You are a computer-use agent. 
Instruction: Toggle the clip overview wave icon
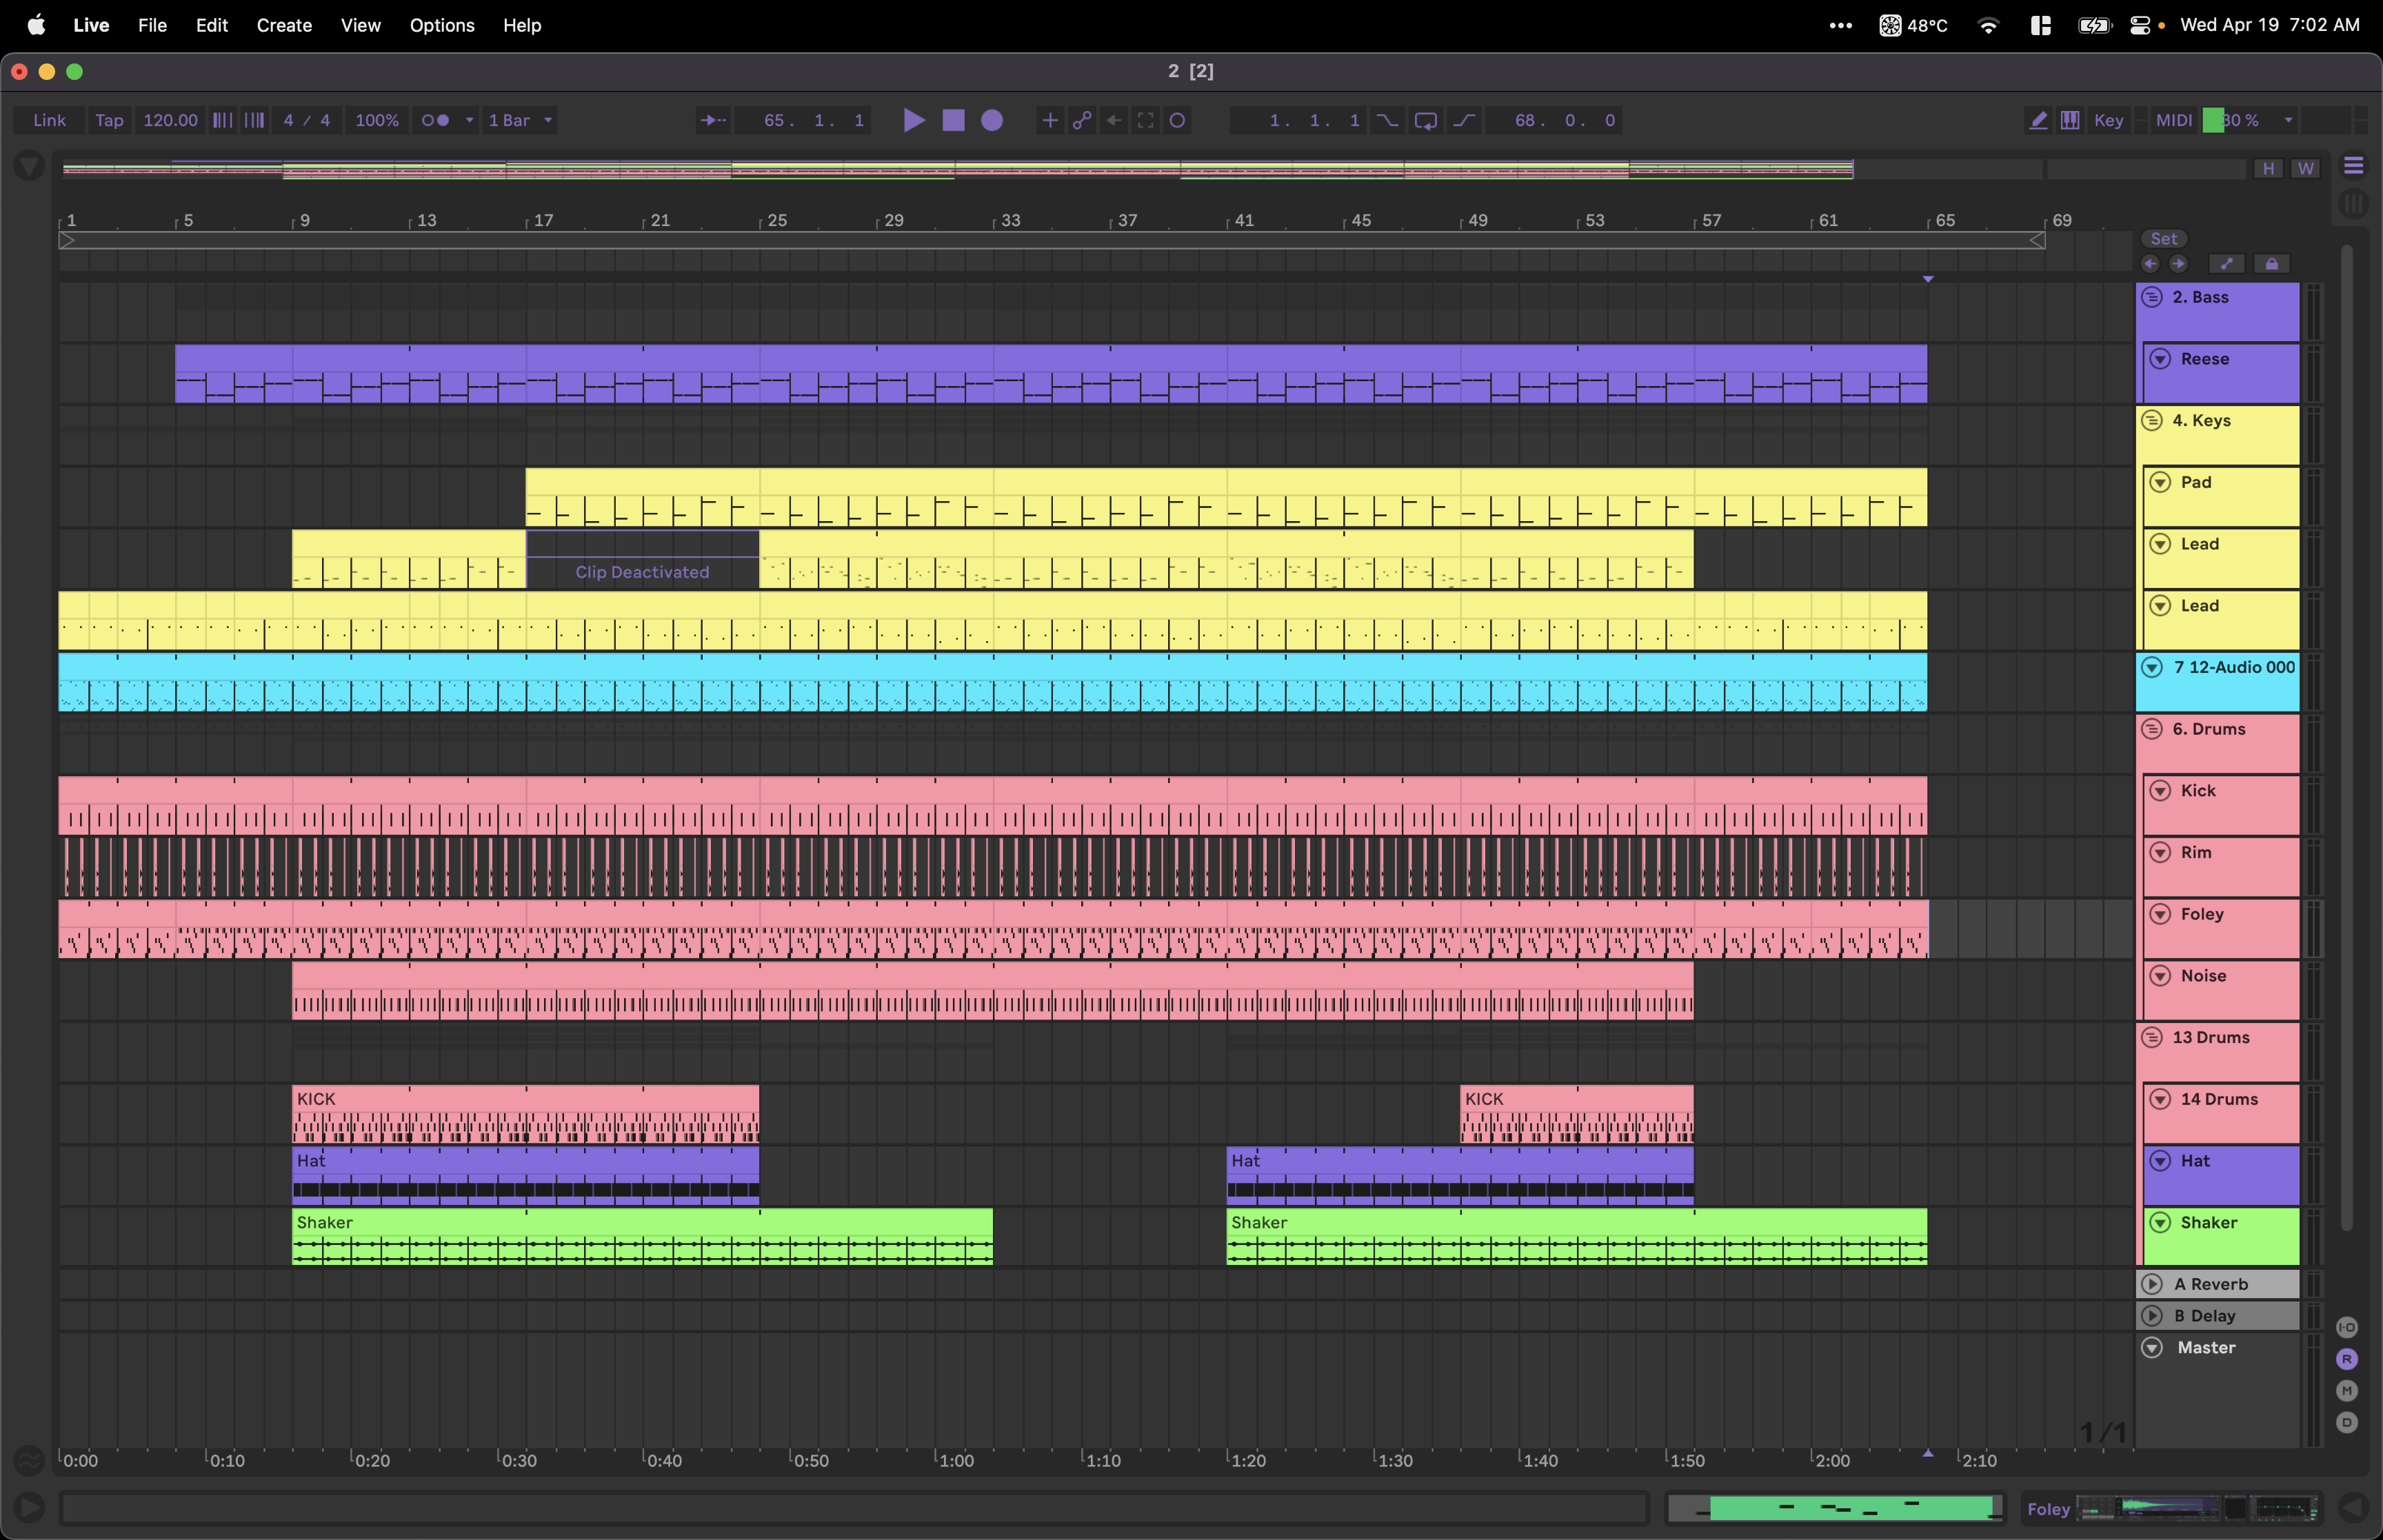coord(29,1461)
